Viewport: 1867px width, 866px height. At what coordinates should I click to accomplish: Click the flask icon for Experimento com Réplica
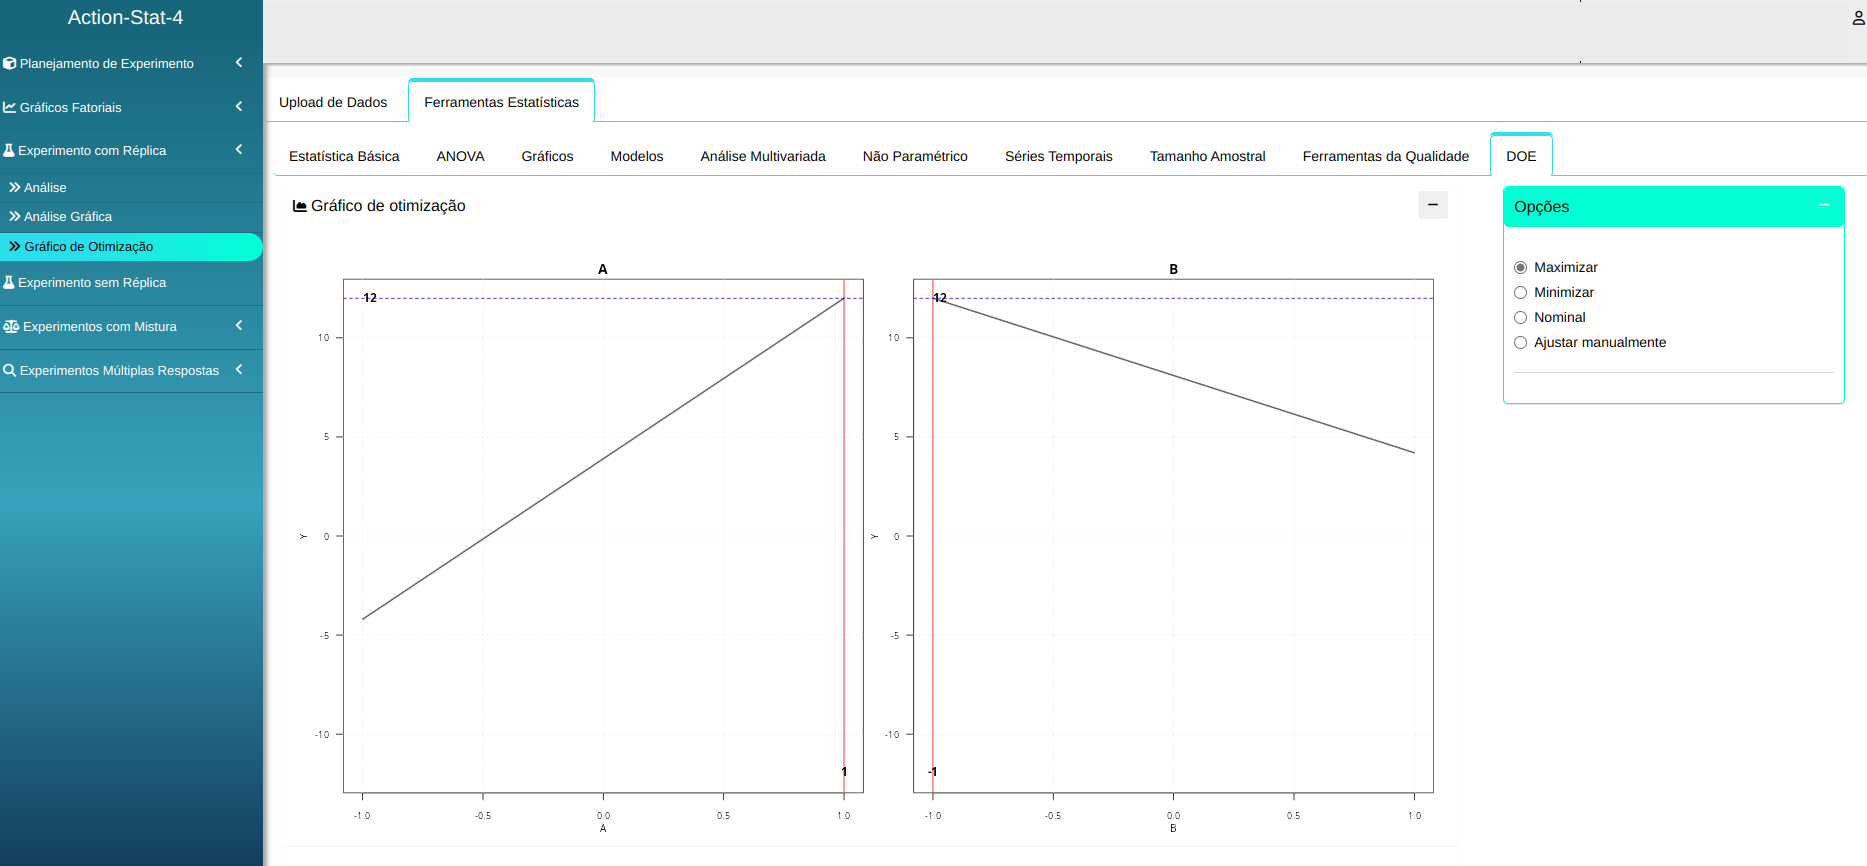point(9,150)
